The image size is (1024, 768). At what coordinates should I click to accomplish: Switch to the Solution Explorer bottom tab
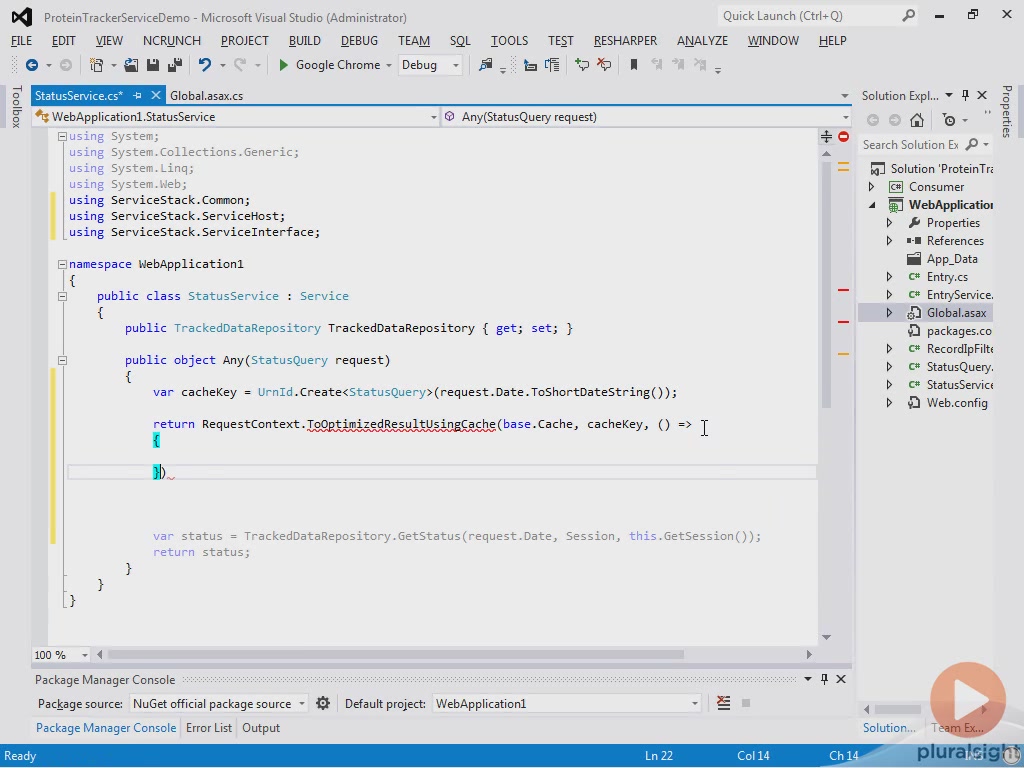tap(889, 728)
